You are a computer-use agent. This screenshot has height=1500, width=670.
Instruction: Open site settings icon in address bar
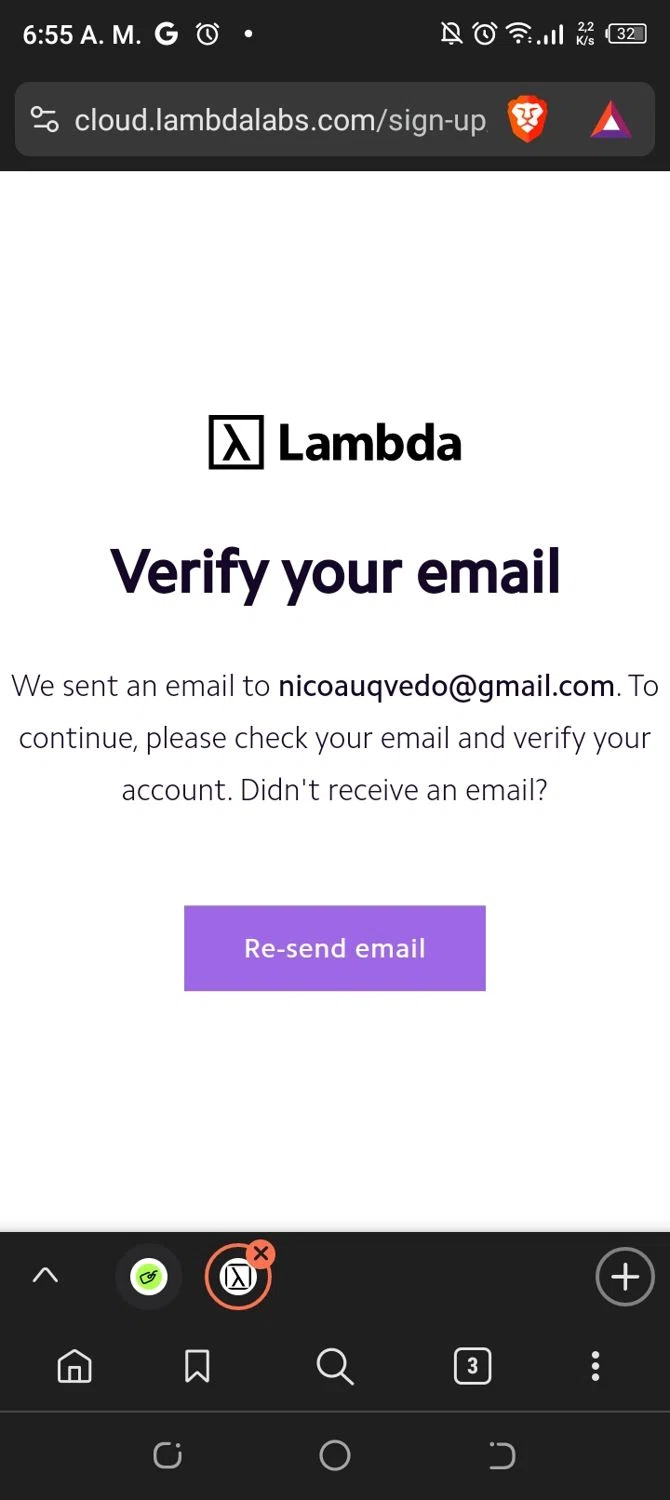pos(44,120)
